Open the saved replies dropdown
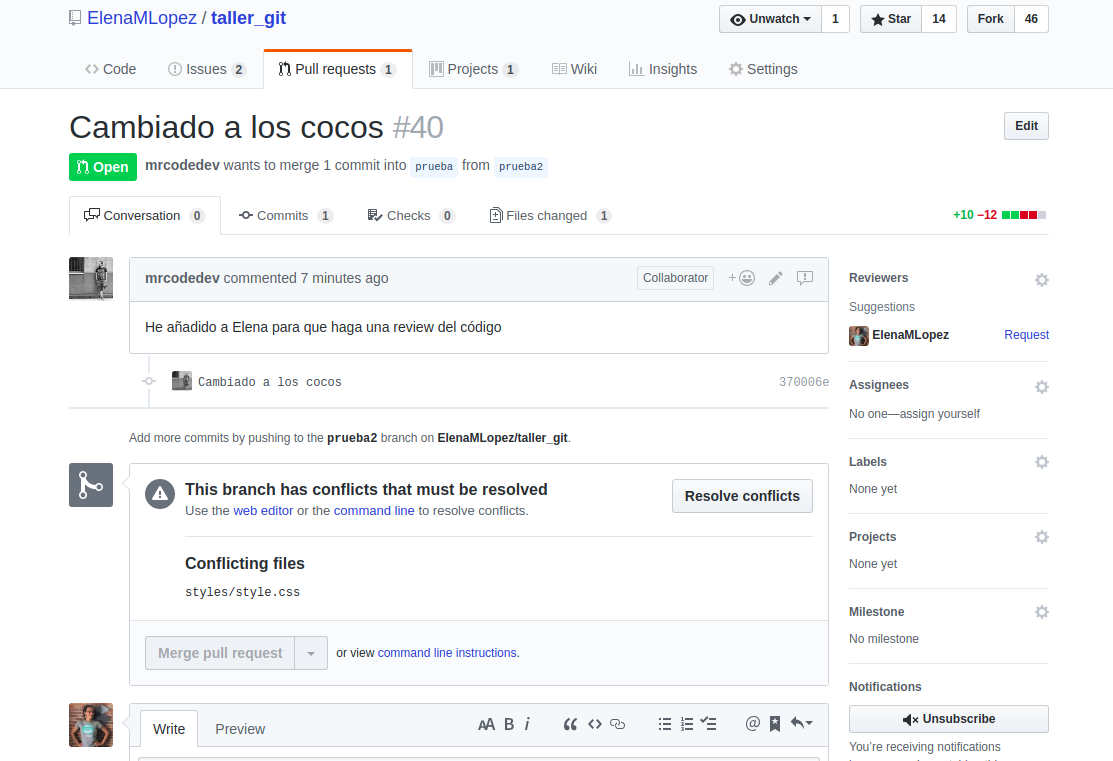 pos(801,723)
